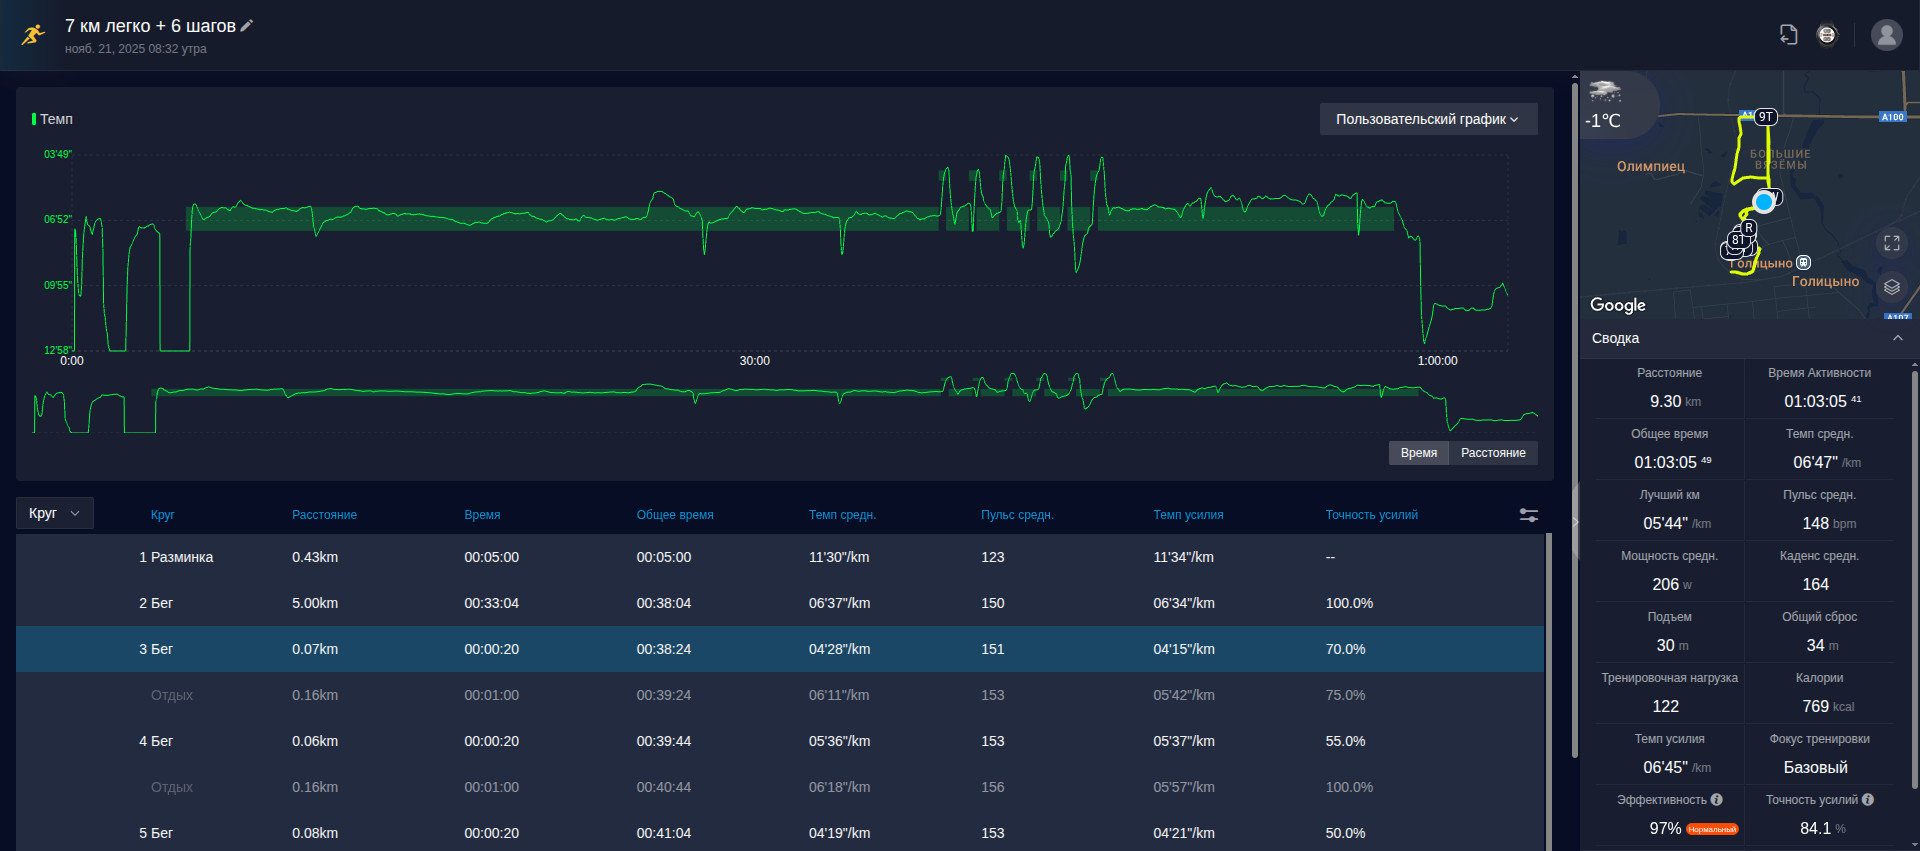
Task: Expand the map to fullscreen
Action: 1892,243
